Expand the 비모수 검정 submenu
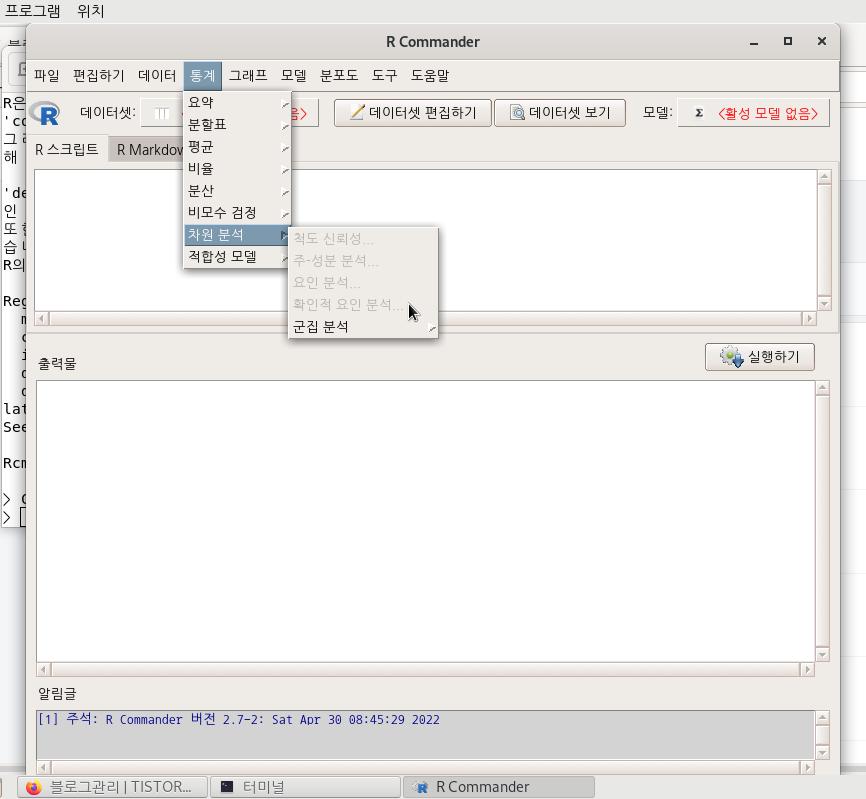This screenshot has width=866, height=799. (237, 213)
